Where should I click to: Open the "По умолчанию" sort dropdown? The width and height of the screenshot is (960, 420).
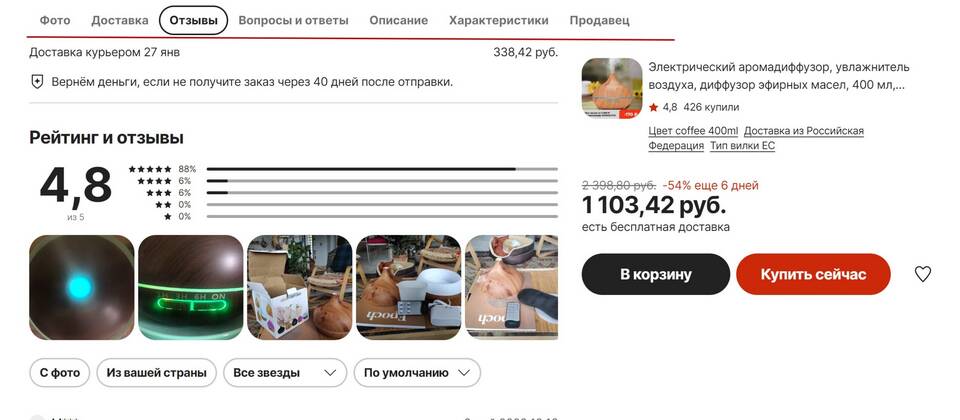[x=417, y=373]
